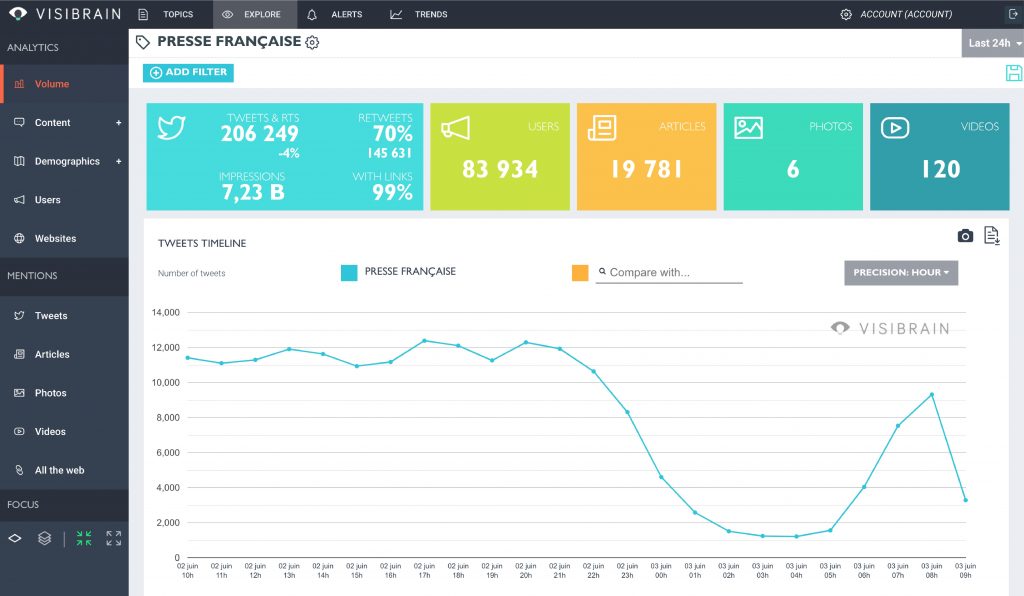Click the Add Filter button
1024x596 pixels.
[x=187, y=72]
